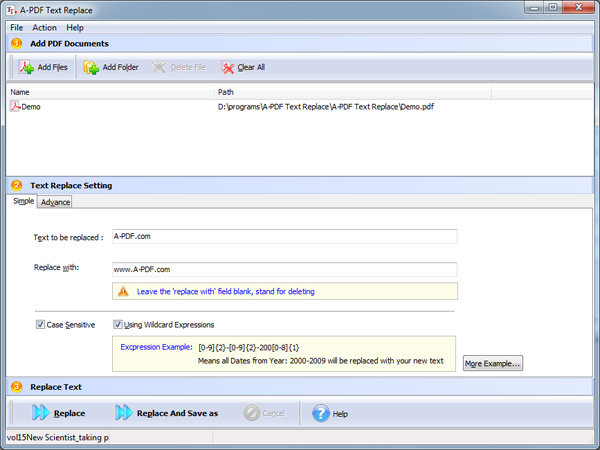Image resolution: width=600 pixels, height=450 pixels.
Task: Click the greyed Delete File button
Action: coord(179,67)
